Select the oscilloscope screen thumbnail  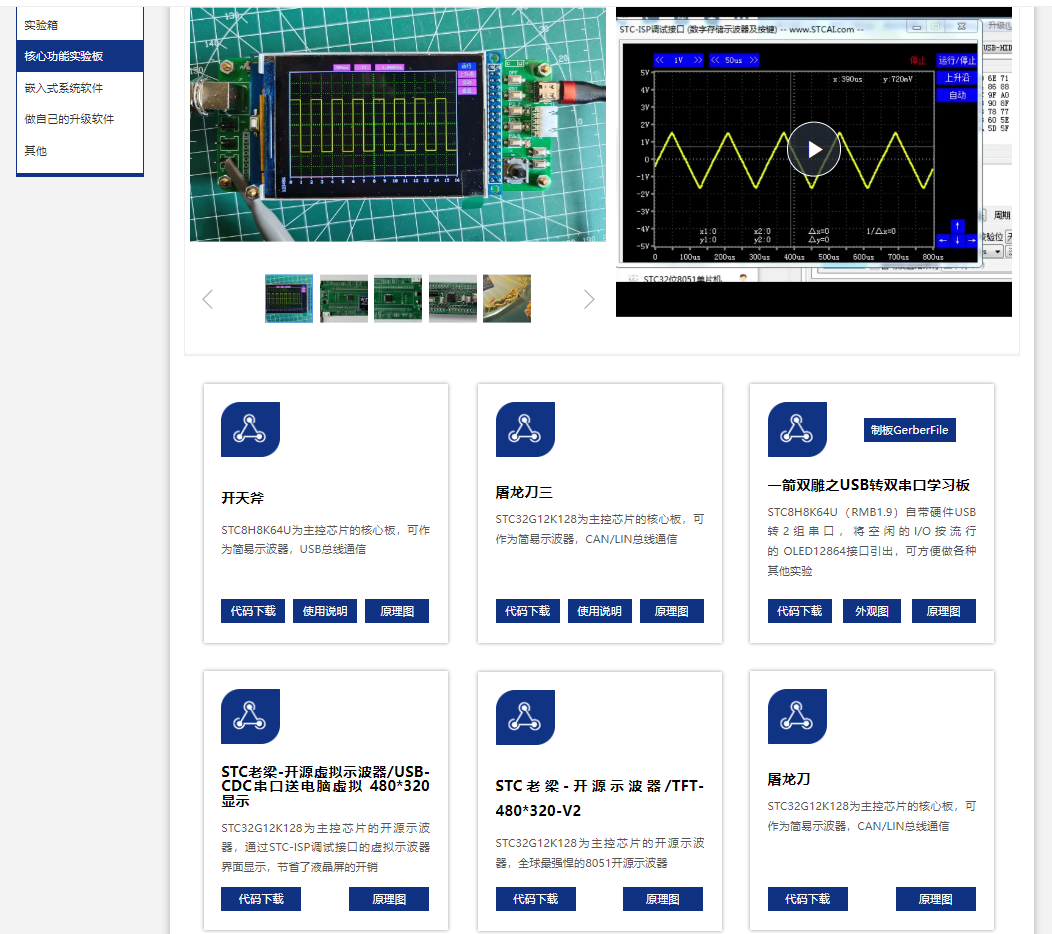pyautogui.click(x=288, y=299)
